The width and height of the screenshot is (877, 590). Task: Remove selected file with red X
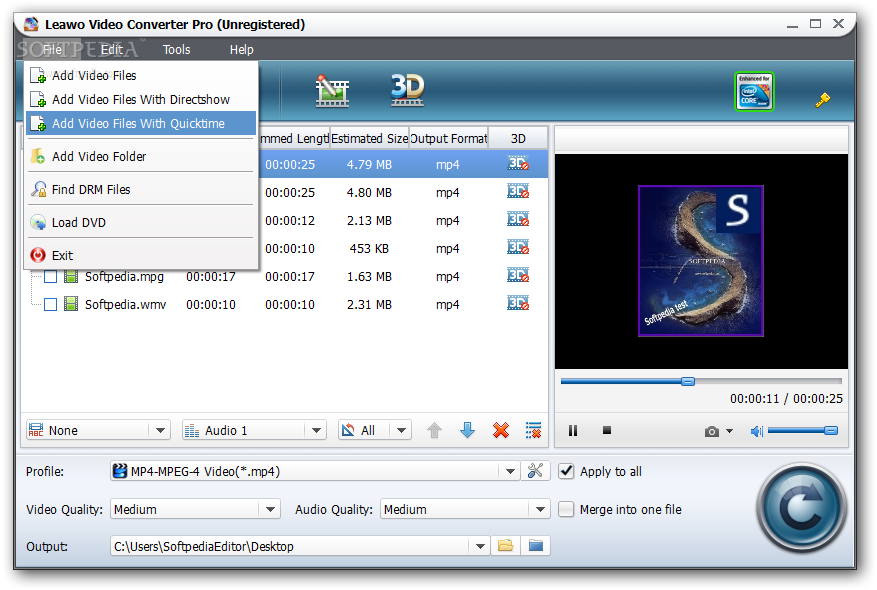click(x=501, y=430)
